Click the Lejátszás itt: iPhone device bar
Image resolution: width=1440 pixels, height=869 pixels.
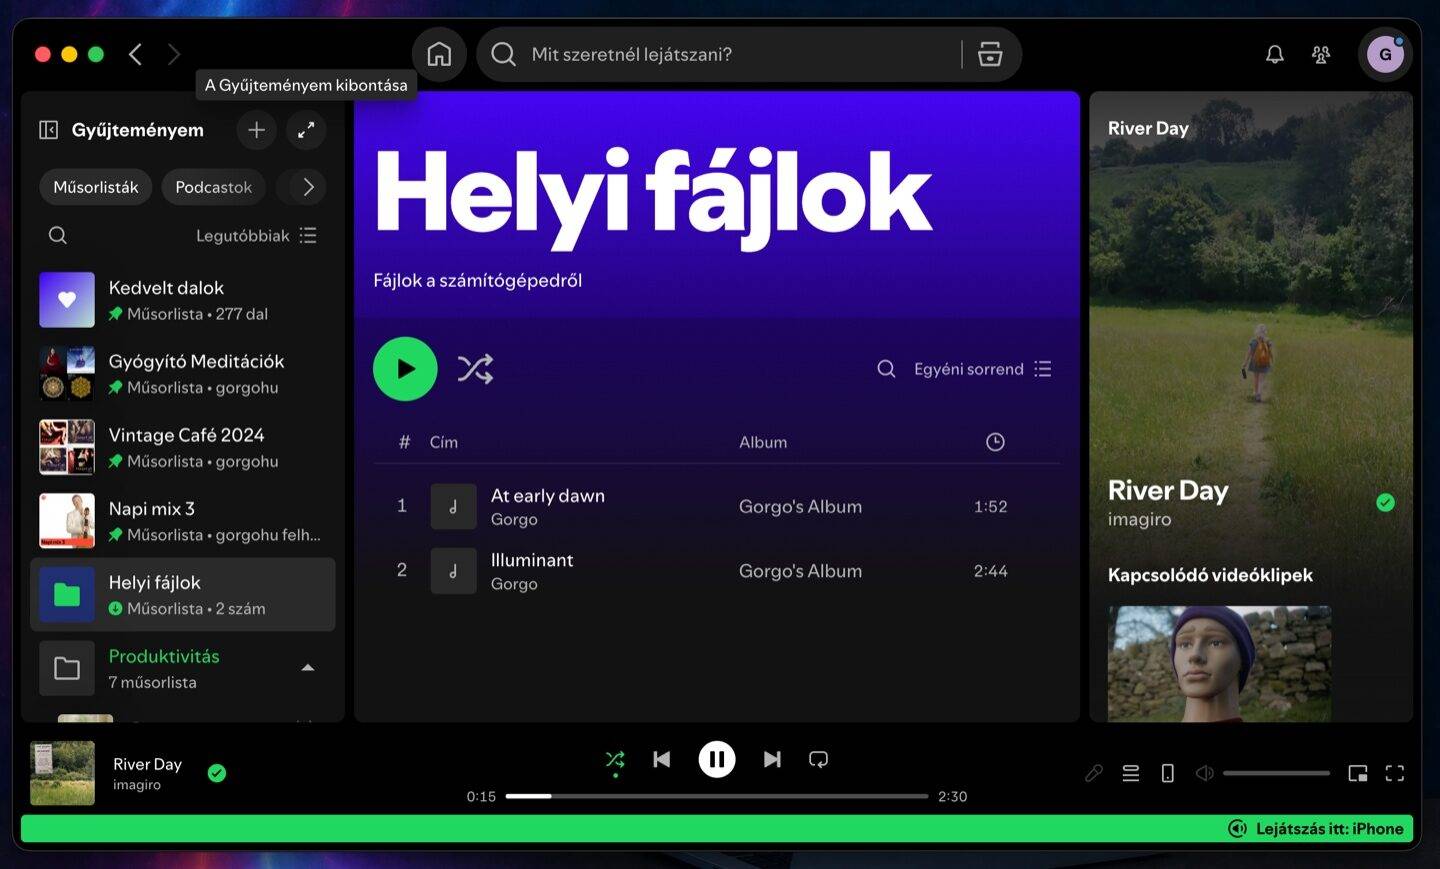pyautogui.click(x=717, y=829)
